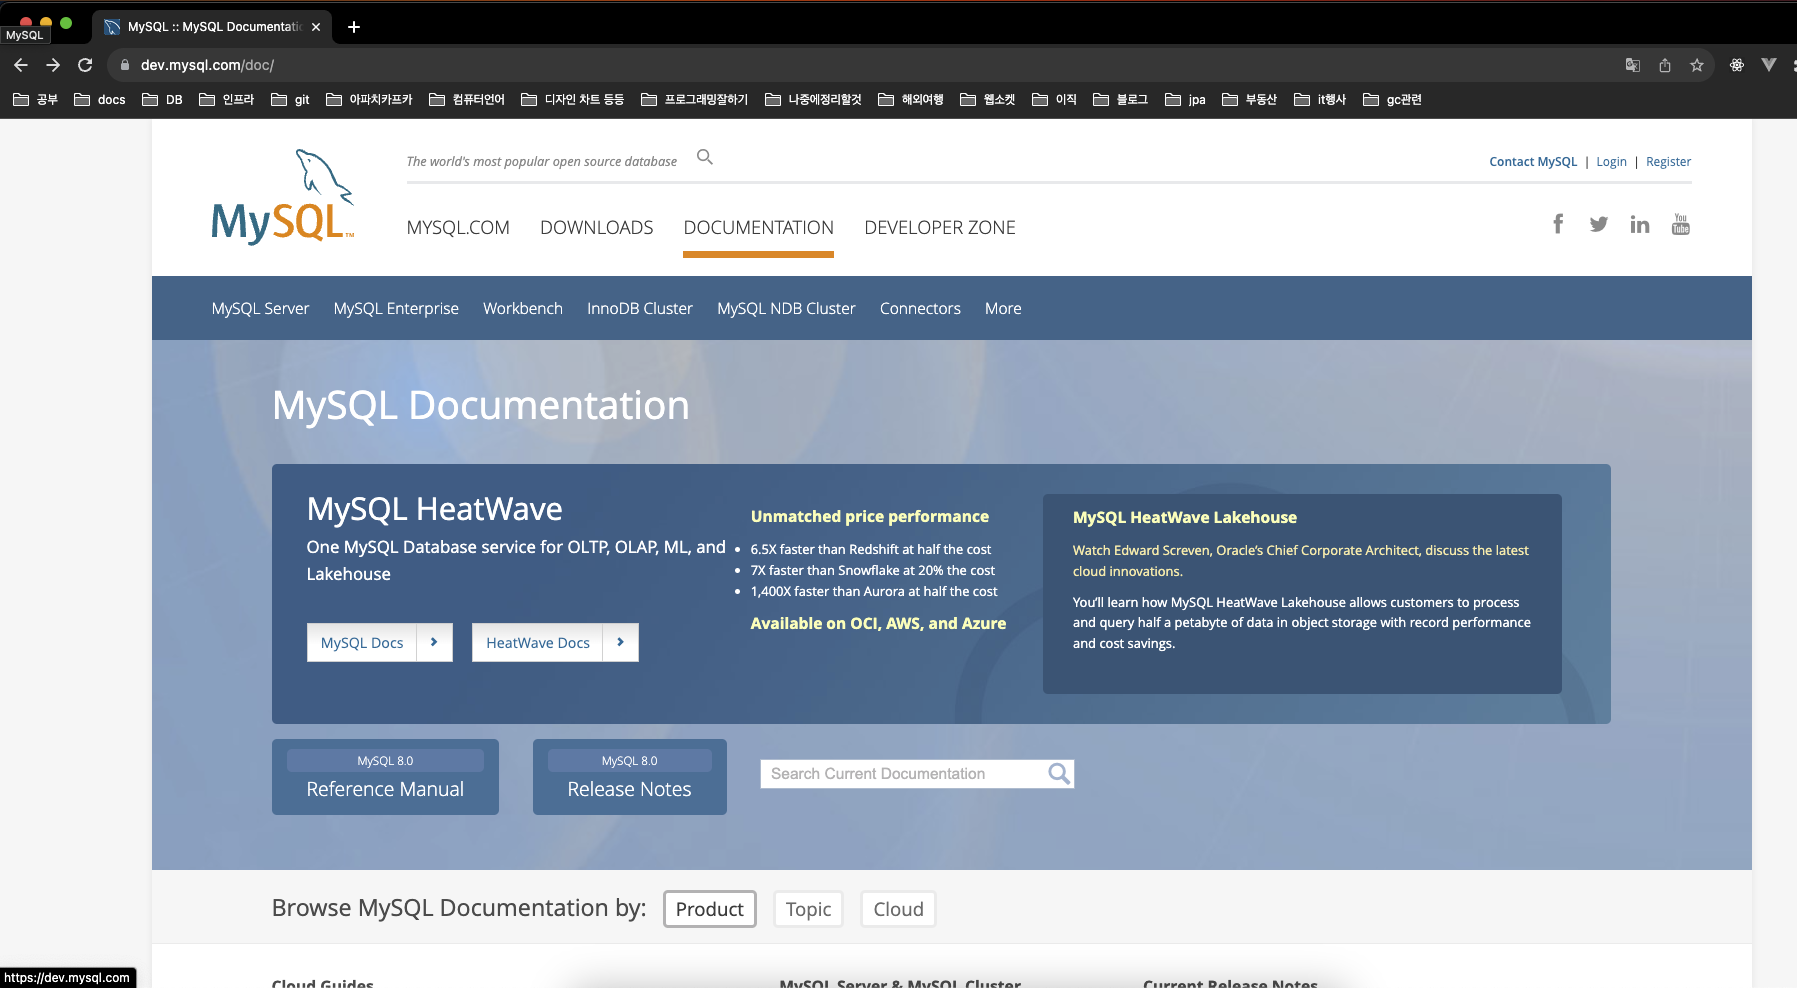Open MySQL Server submenu item
Image resolution: width=1797 pixels, height=988 pixels.
tap(260, 308)
